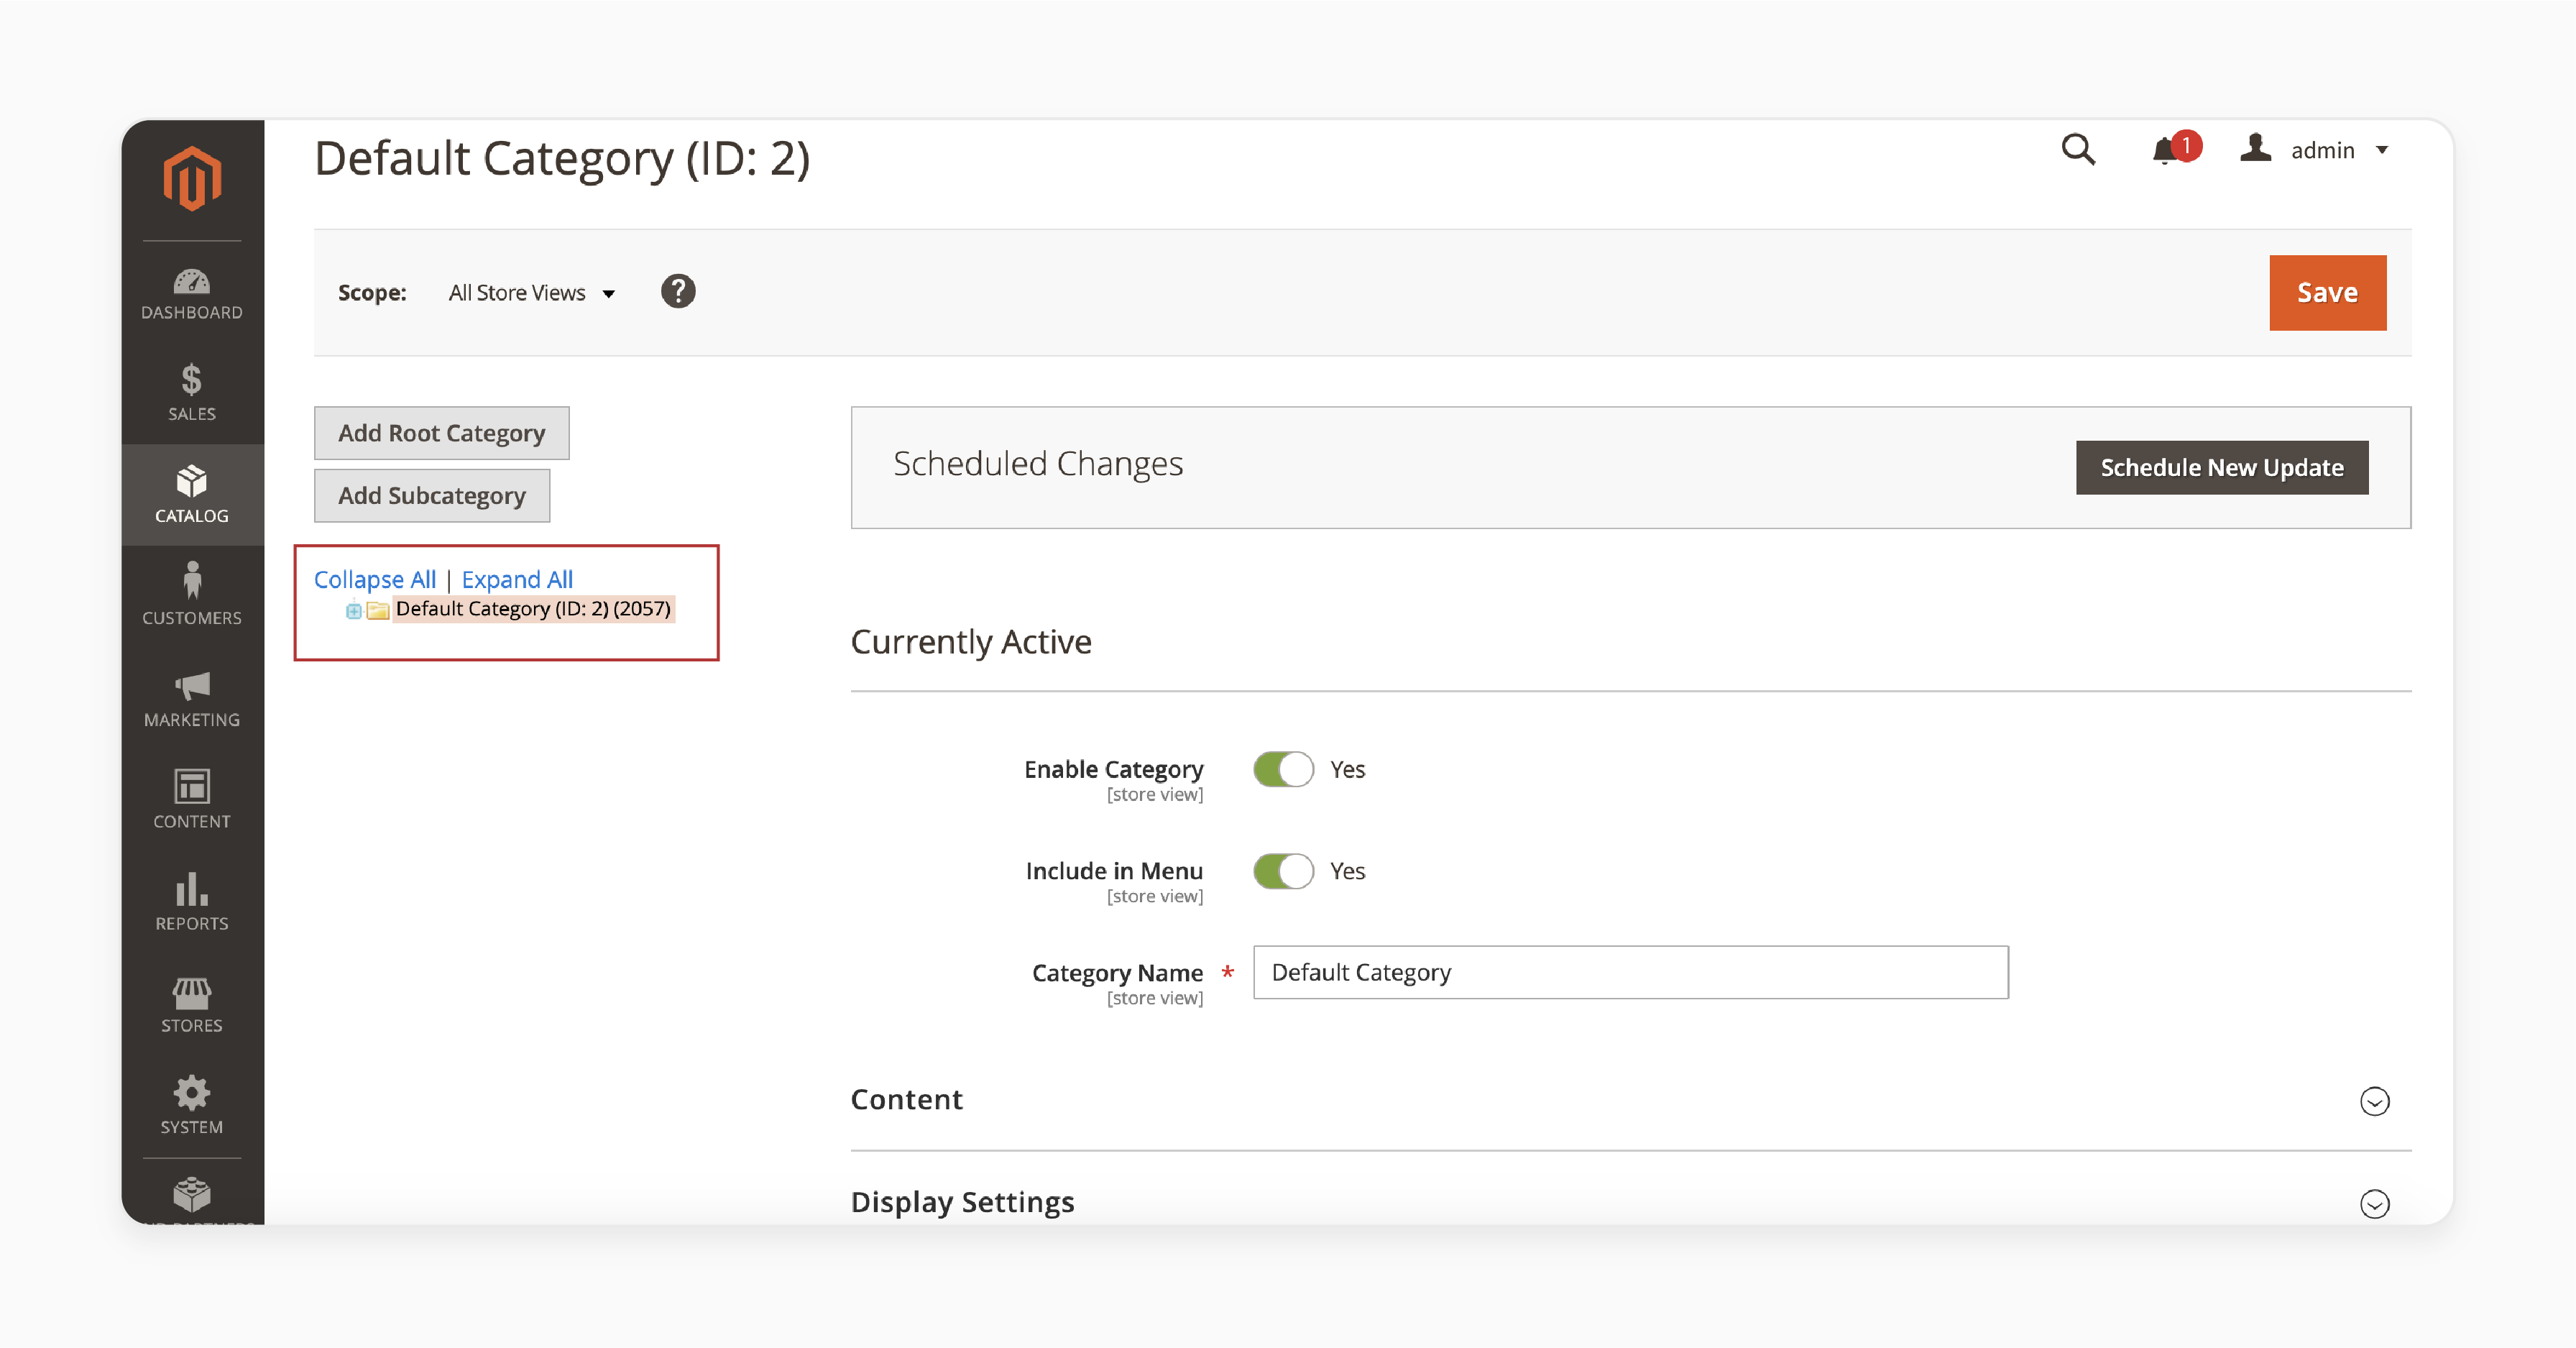The height and width of the screenshot is (1348, 2576).
Task: Expand the Display Settings section chevron
Action: click(x=2374, y=1203)
